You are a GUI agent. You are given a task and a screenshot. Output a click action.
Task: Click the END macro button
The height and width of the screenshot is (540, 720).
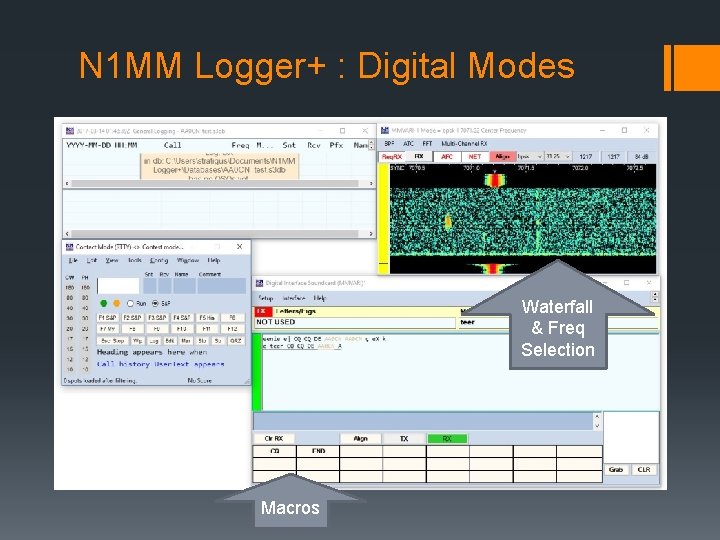coord(318,451)
